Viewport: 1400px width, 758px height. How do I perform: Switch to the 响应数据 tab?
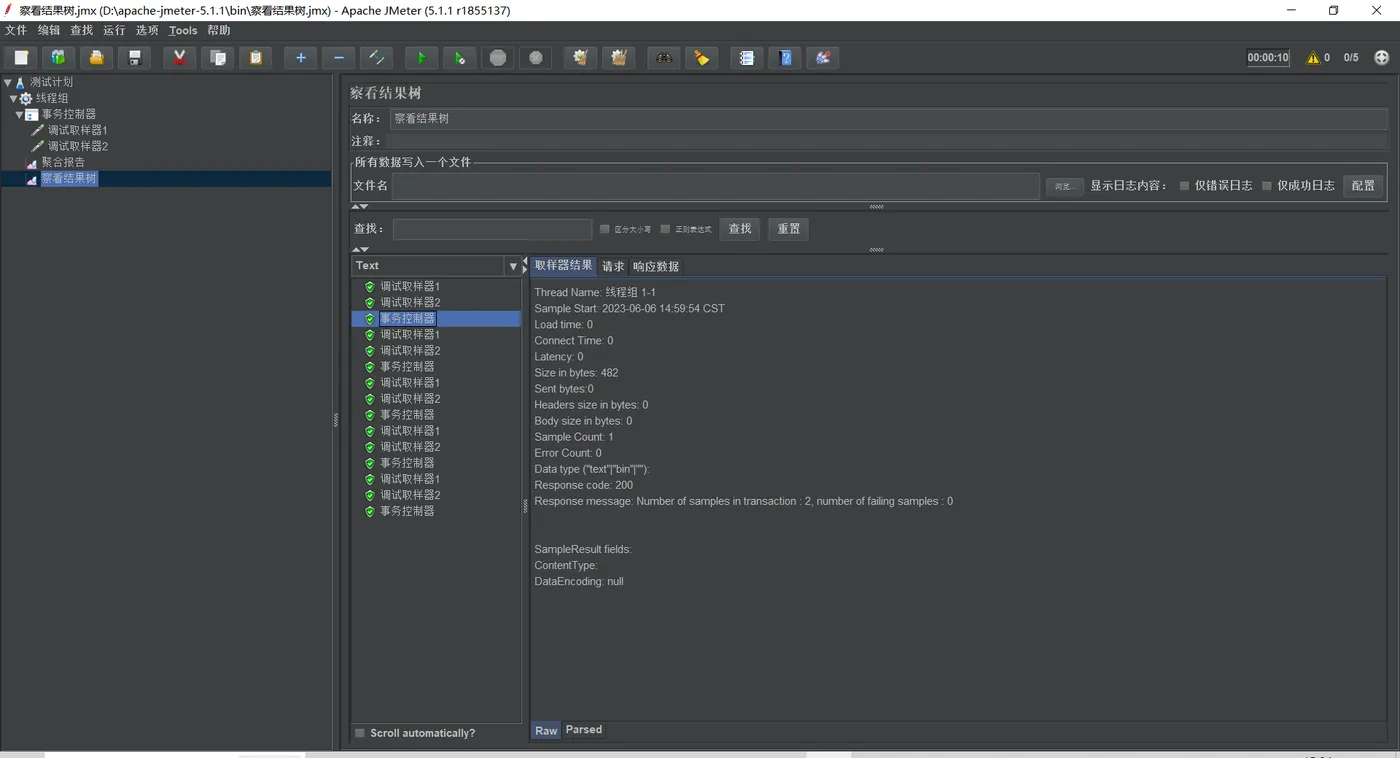click(x=656, y=266)
